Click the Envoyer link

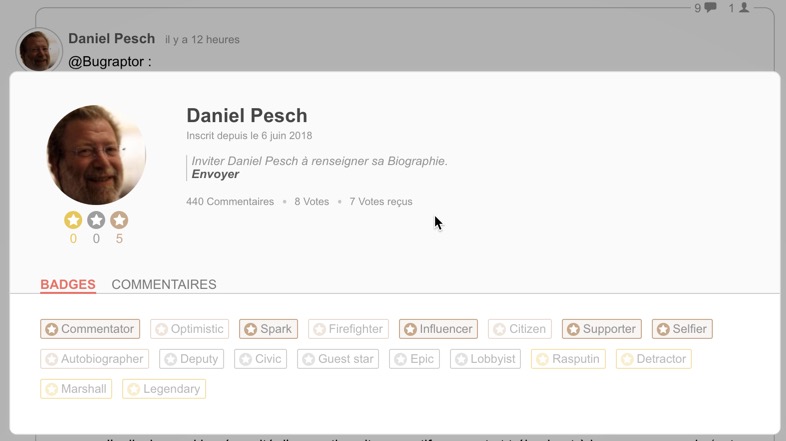coord(215,174)
